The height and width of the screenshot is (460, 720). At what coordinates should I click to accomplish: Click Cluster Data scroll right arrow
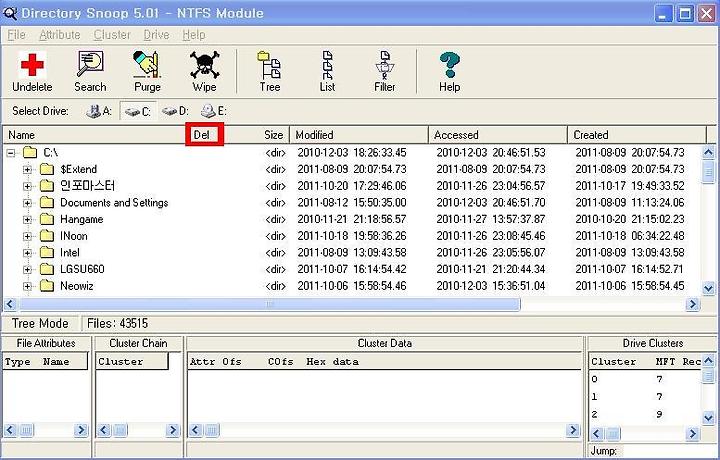pos(573,430)
